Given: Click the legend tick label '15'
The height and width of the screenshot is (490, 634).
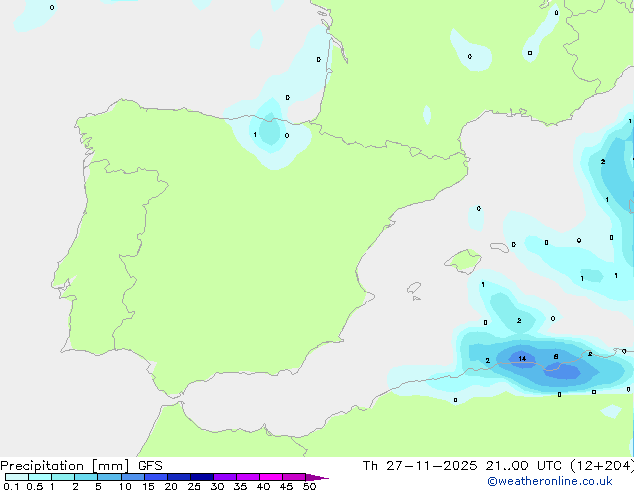Looking at the screenshot, I should pyautogui.click(x=148, y=486).
